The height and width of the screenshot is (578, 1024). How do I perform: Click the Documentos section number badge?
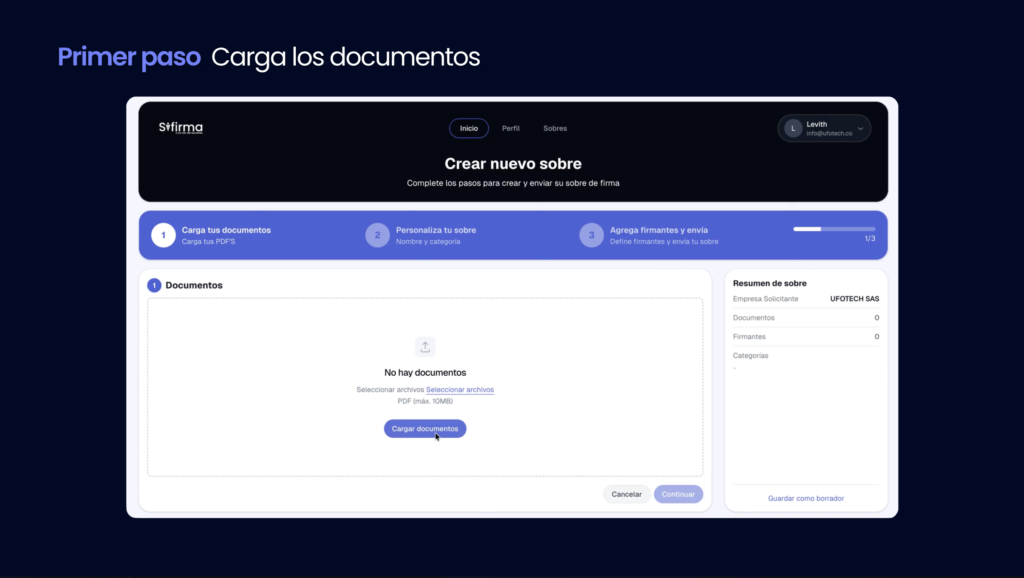point(154,285)
